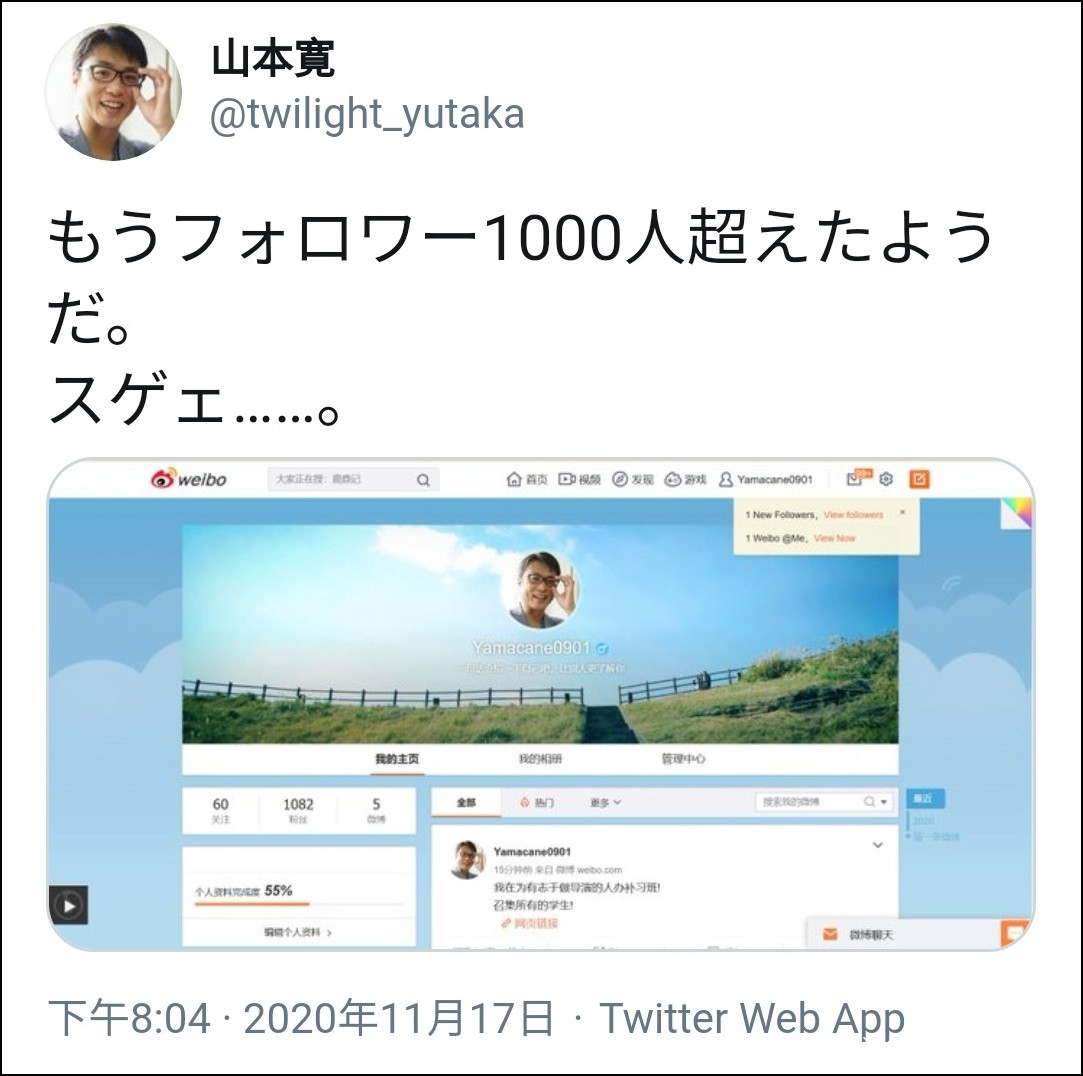The image size is (1083, 1076).
Task: Click the orange compose post icon
Action: click(x=919, y=479)
